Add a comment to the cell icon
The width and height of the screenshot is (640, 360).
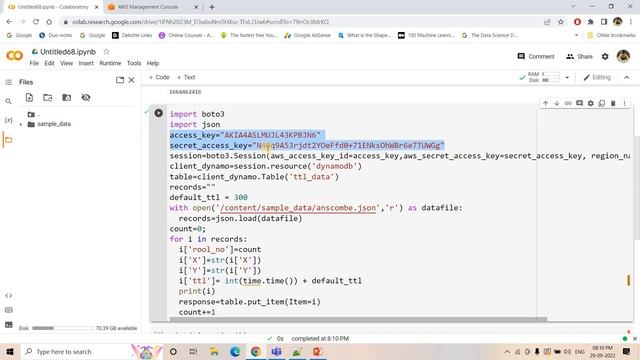[x=579, y=103]
